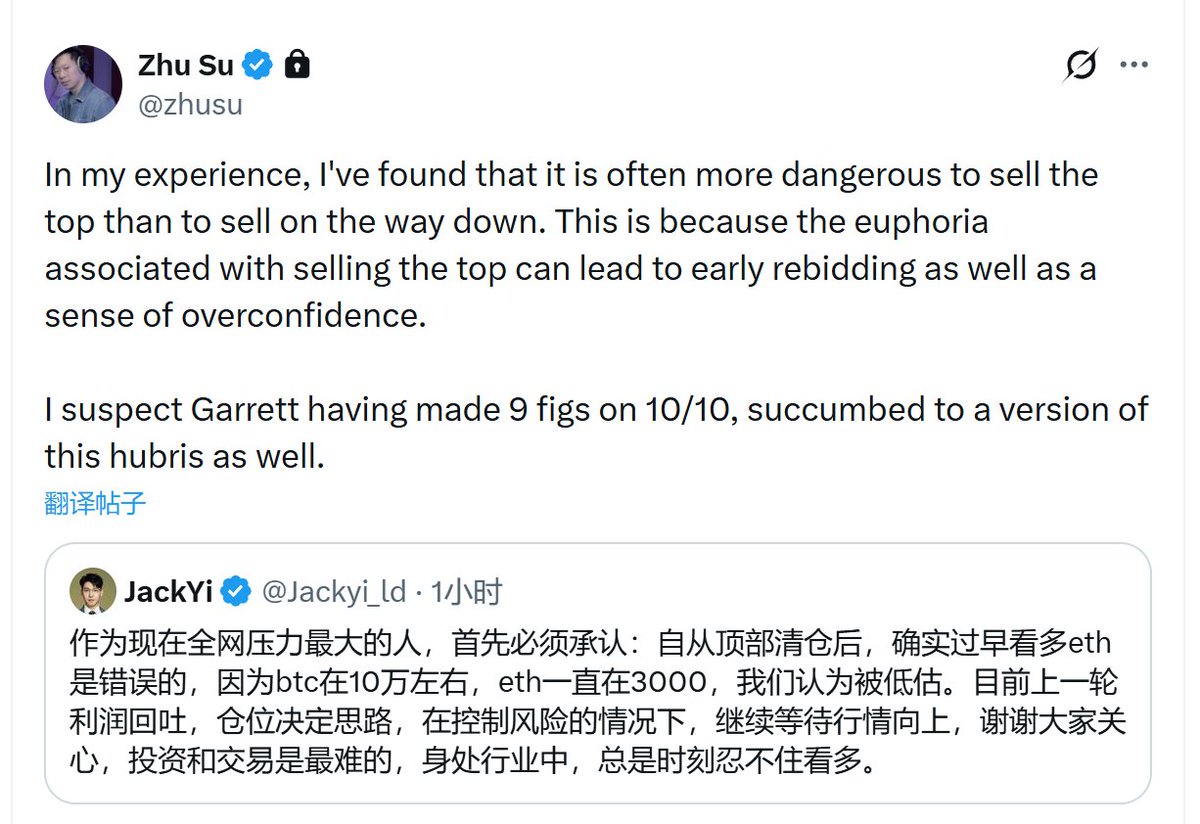Click the 翻译帖子 translate post link
The image size is (1200, 824).
point(95,503)
